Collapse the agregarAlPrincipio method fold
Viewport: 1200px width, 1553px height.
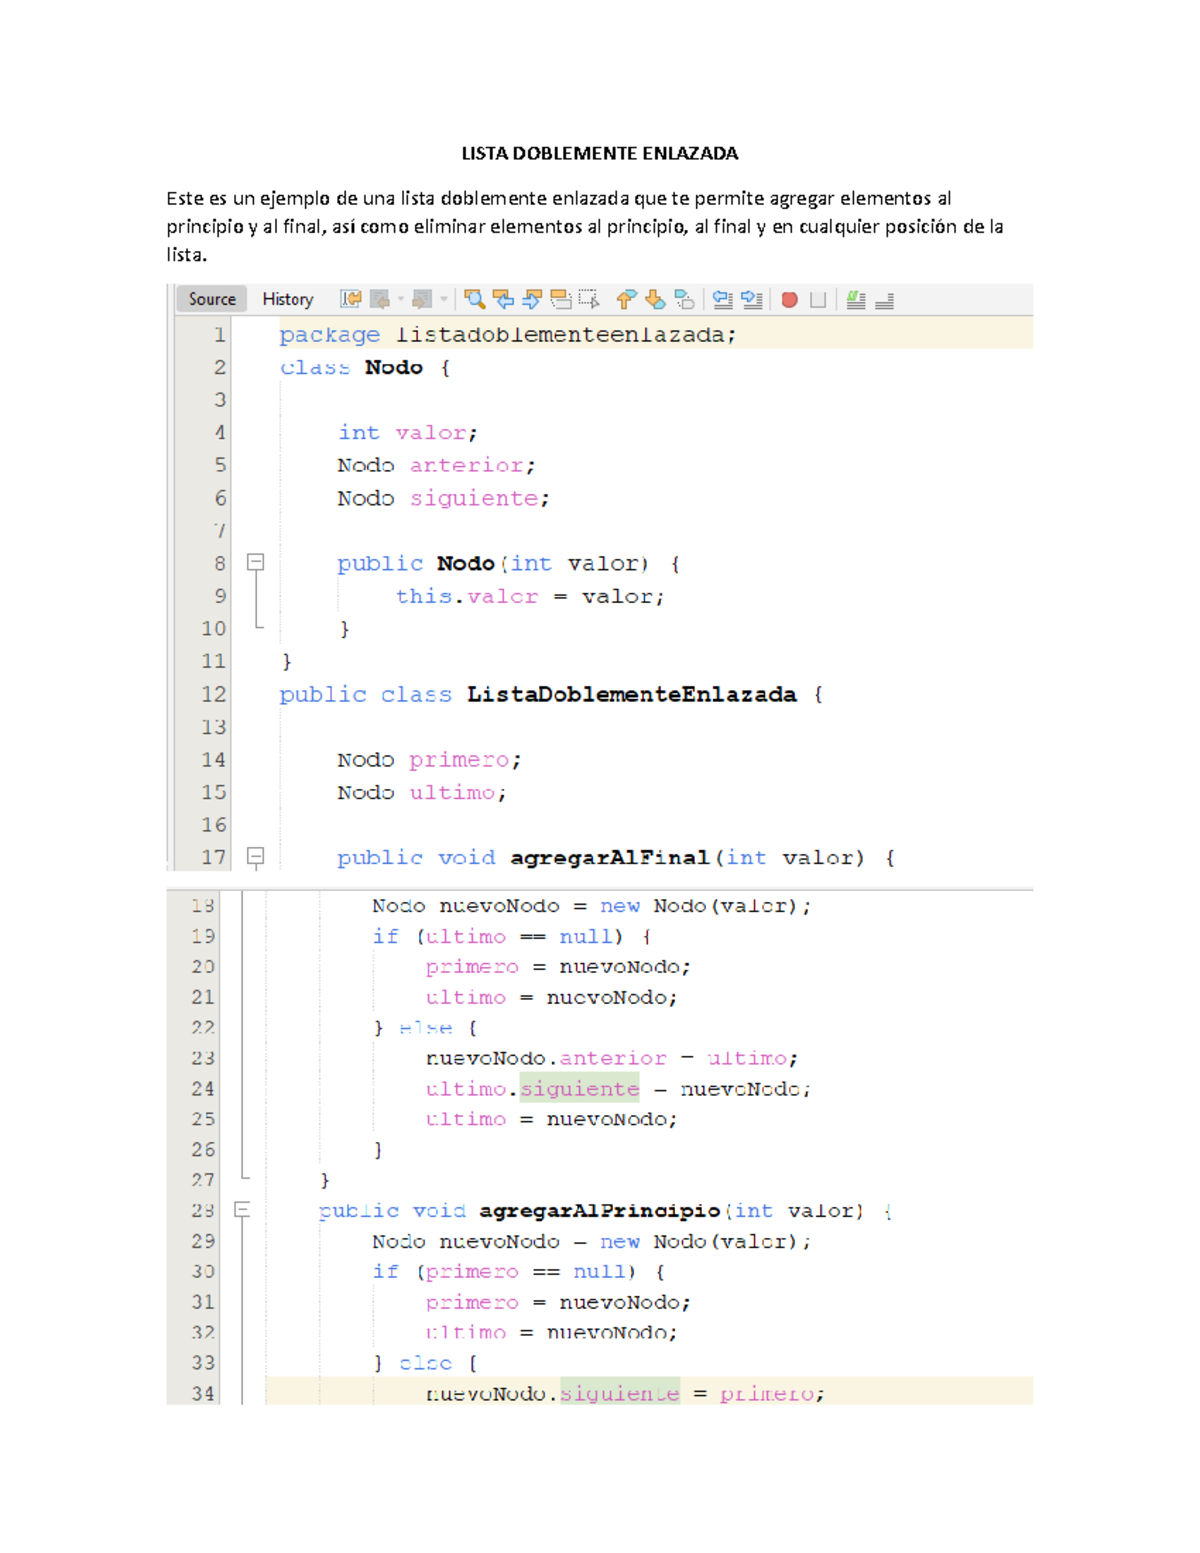241,1210
